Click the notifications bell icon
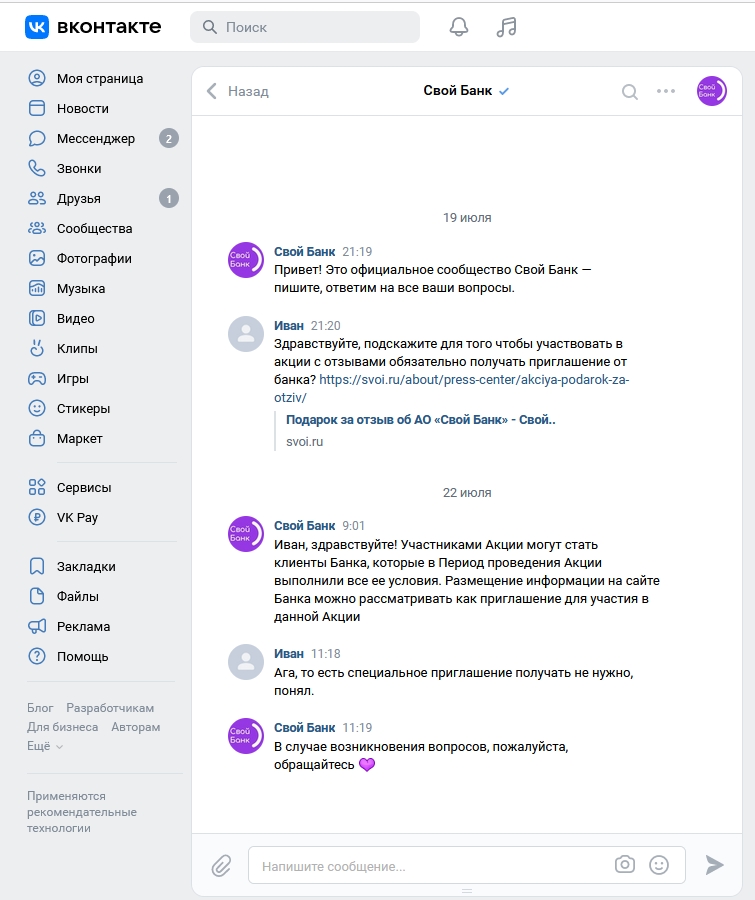The width and height of the screenshot is (755, 900). pyautogui.click(x=459, y=27)
